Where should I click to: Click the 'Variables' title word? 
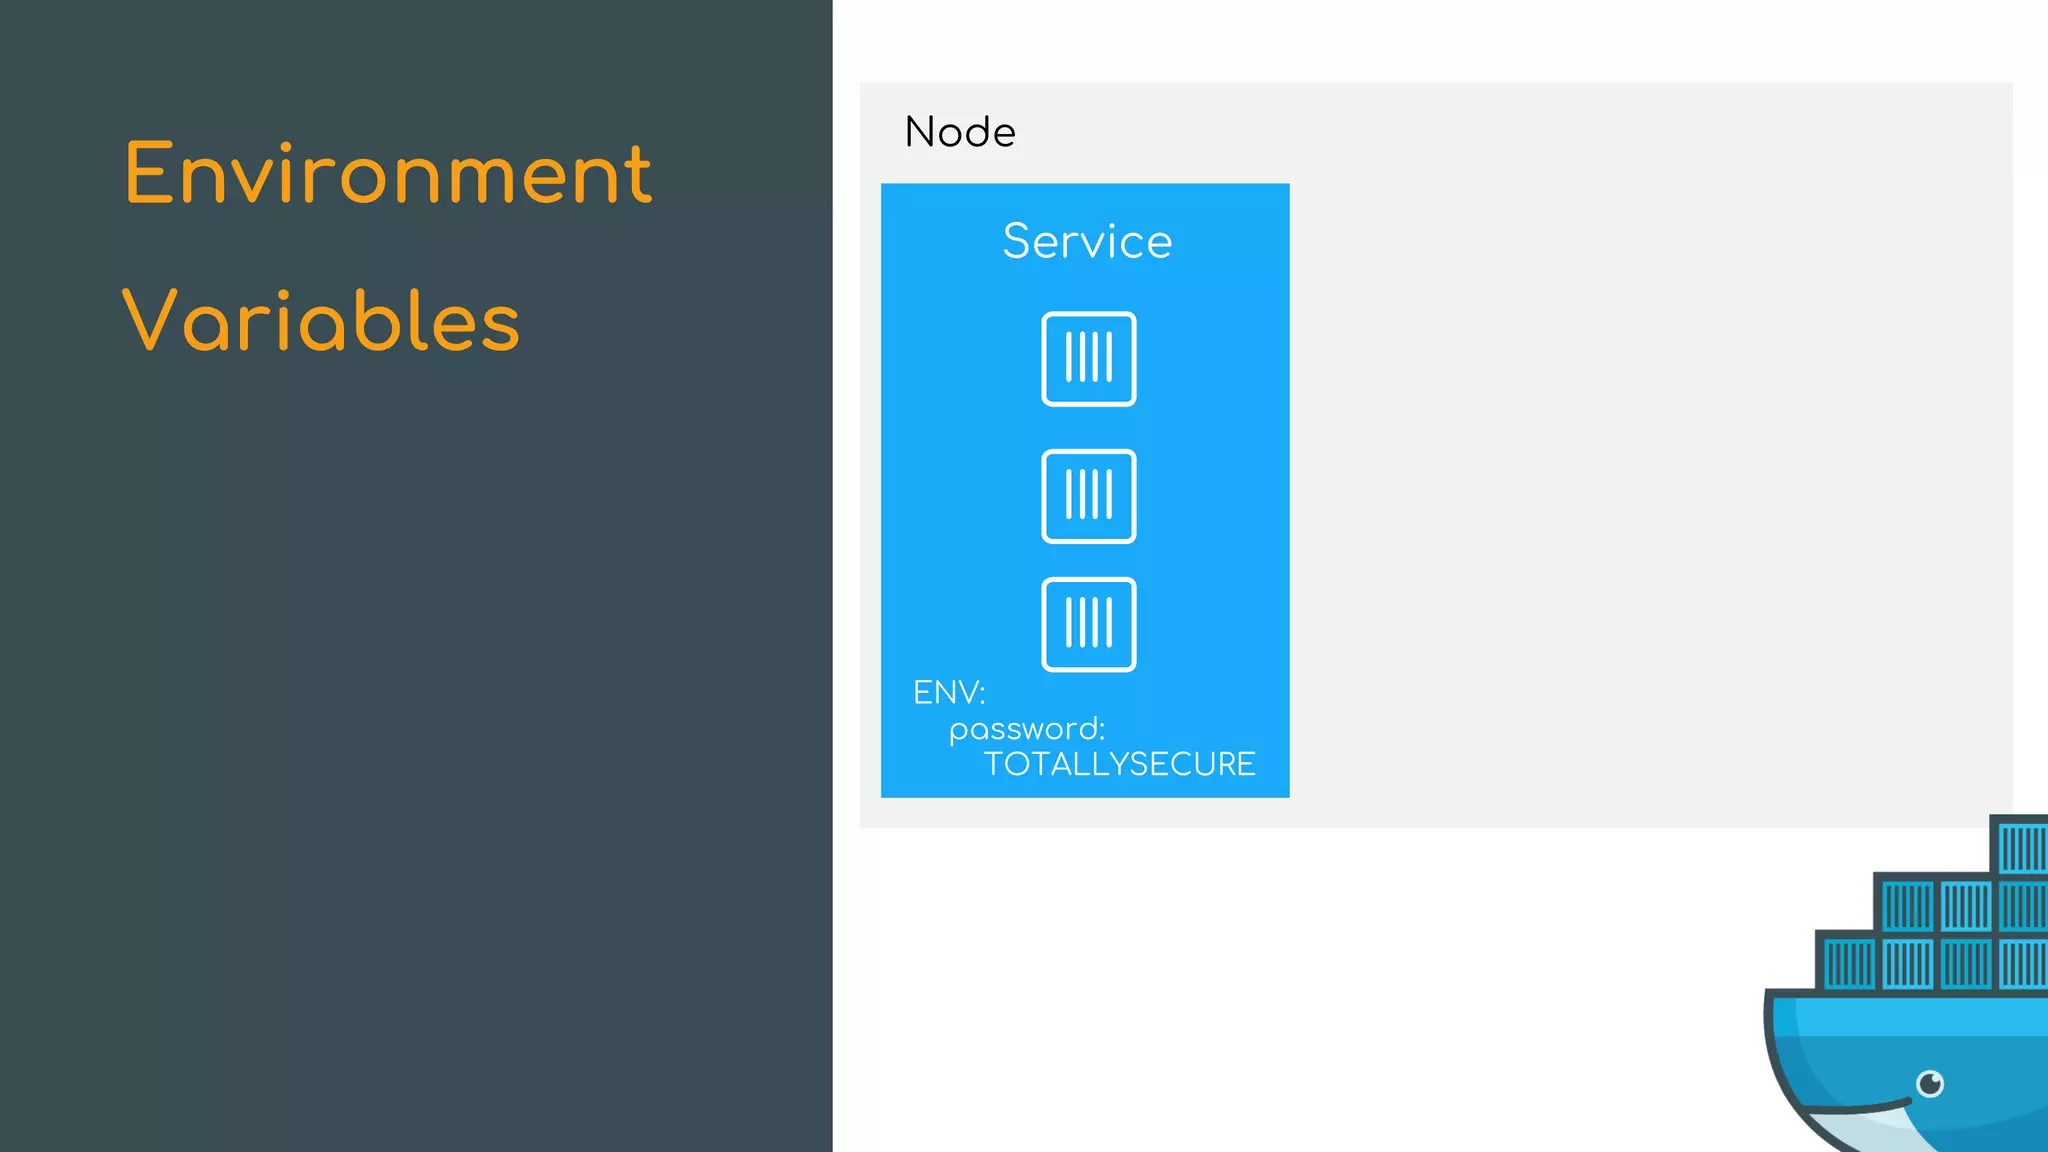321,321
